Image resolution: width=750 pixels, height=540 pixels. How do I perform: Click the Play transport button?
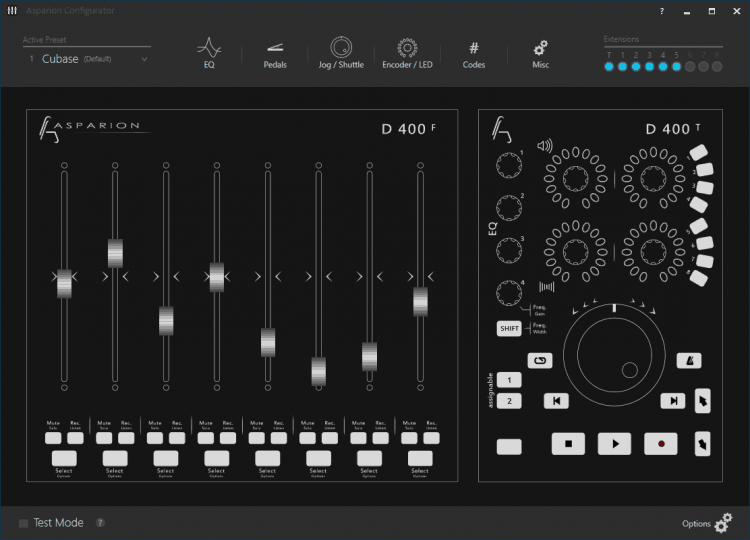tap(615, 444)
